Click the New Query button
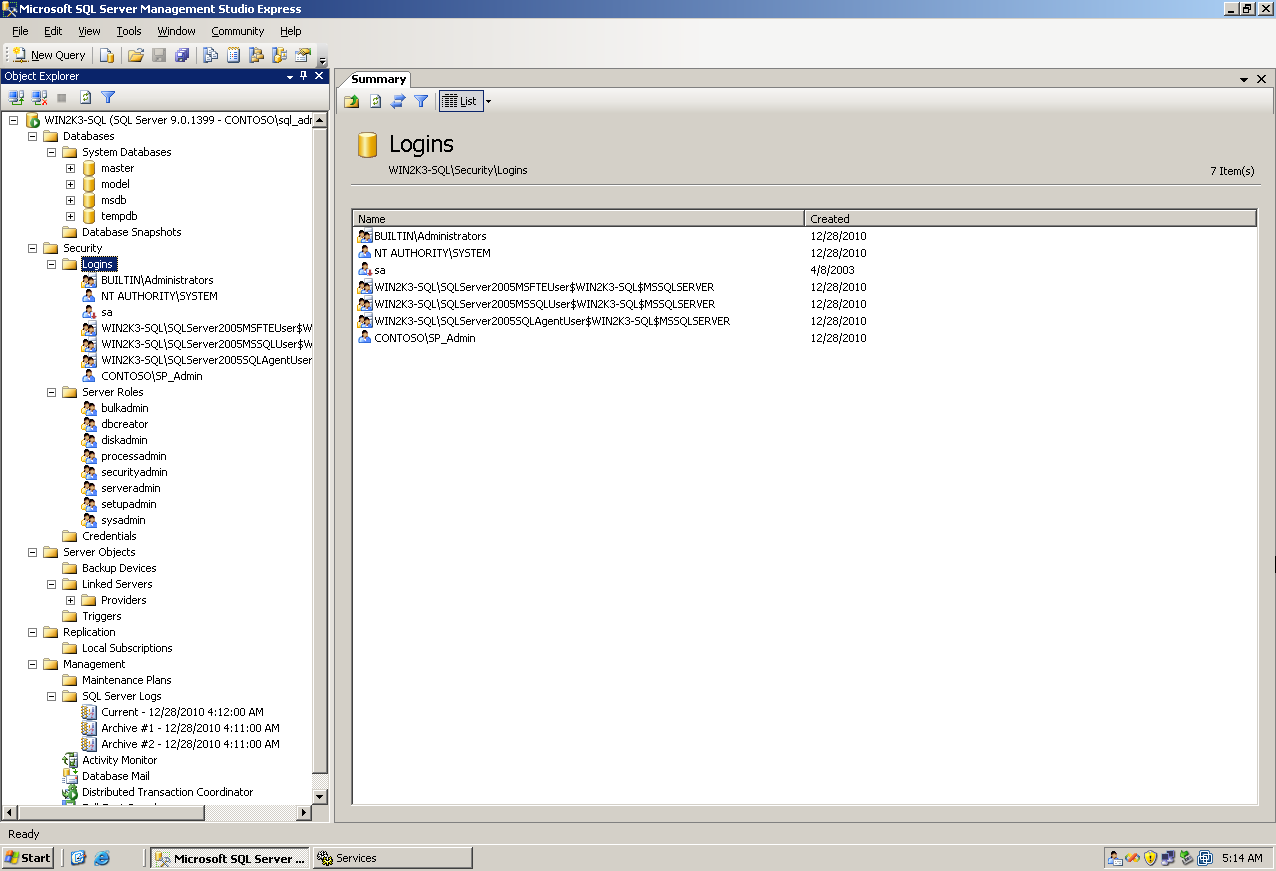Viewport: 1276px width, 871px height. coord(48,54)
